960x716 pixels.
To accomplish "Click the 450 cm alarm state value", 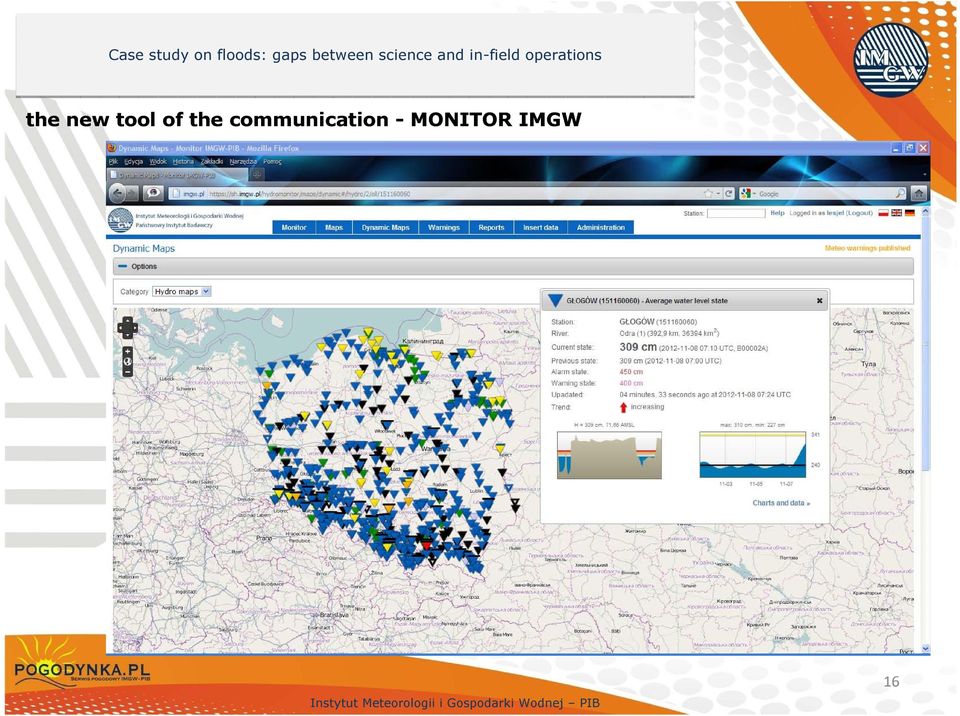I will (x=631, y=372).
